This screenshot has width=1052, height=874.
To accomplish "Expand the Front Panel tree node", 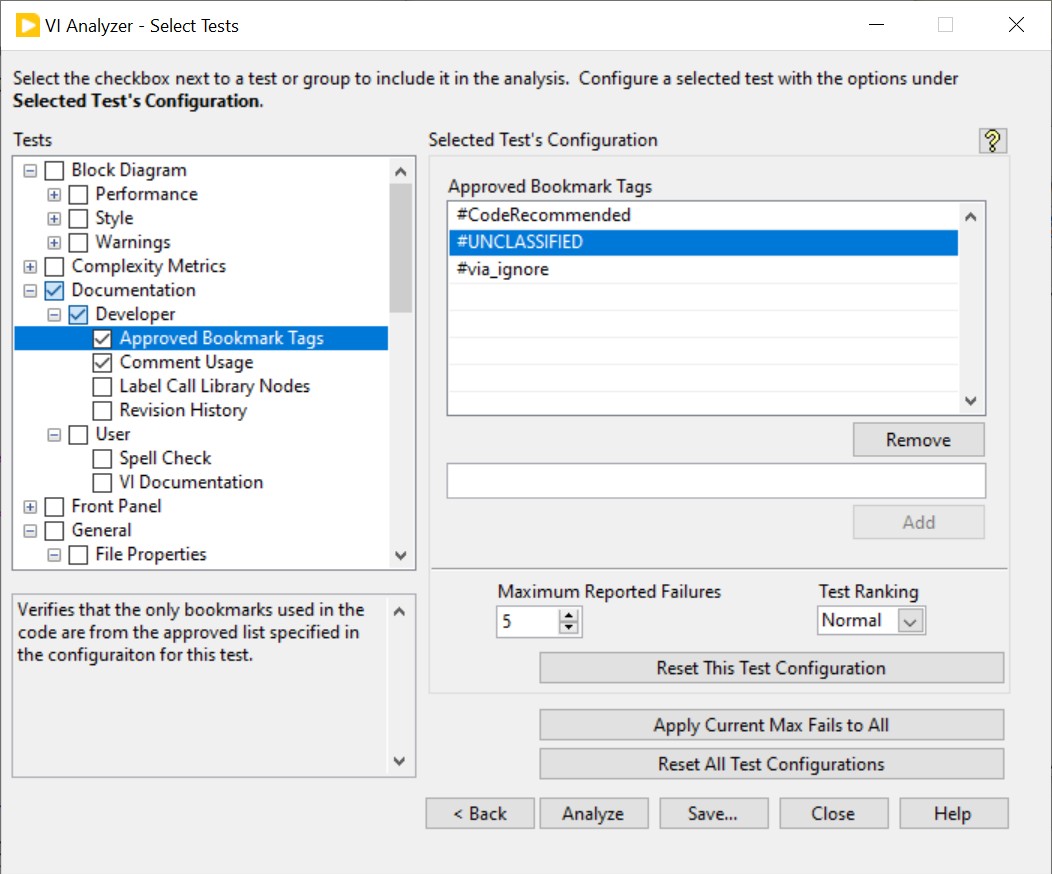I will pyautogui.click(x=30, y=506).
